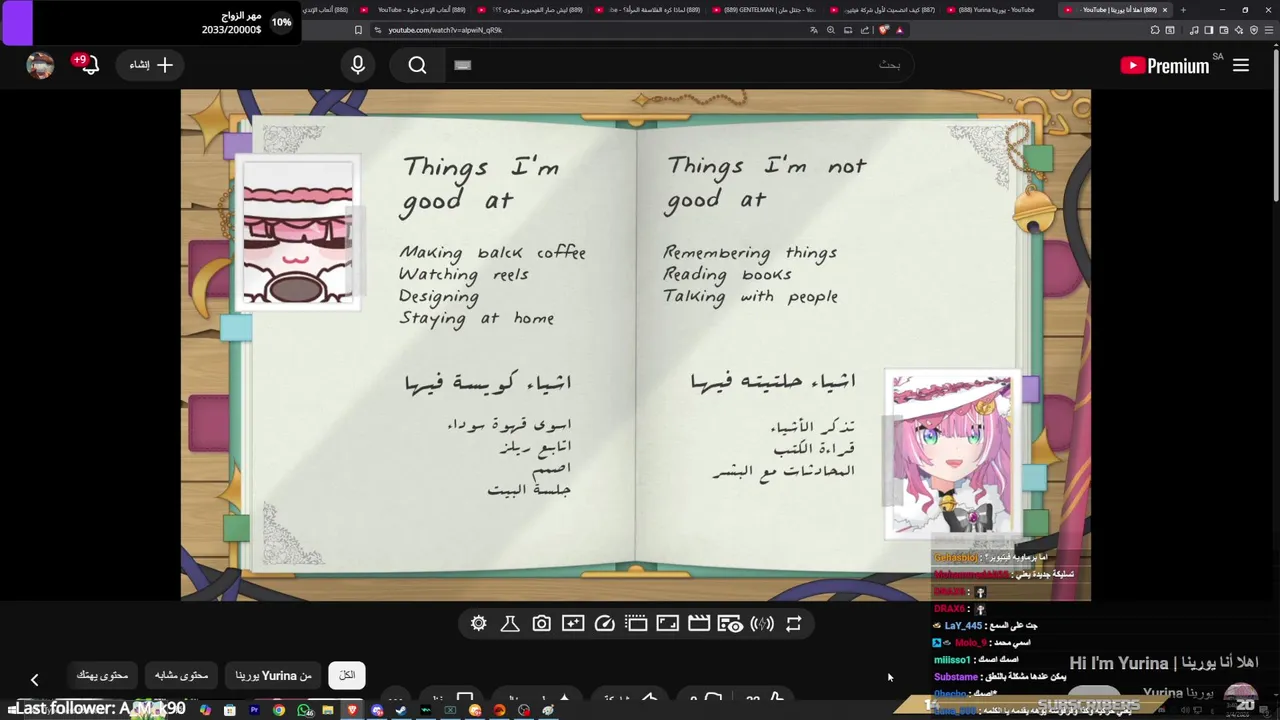Click the flask experiments icon in player toolbar
This screenshot has width=1280, height=720.
[x=510, y=624]
